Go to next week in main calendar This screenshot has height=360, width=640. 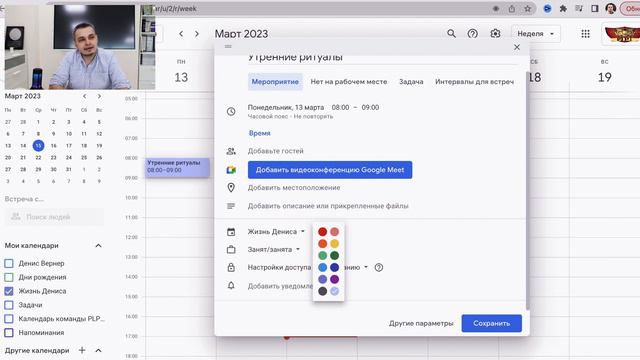(x=197, y=34)
